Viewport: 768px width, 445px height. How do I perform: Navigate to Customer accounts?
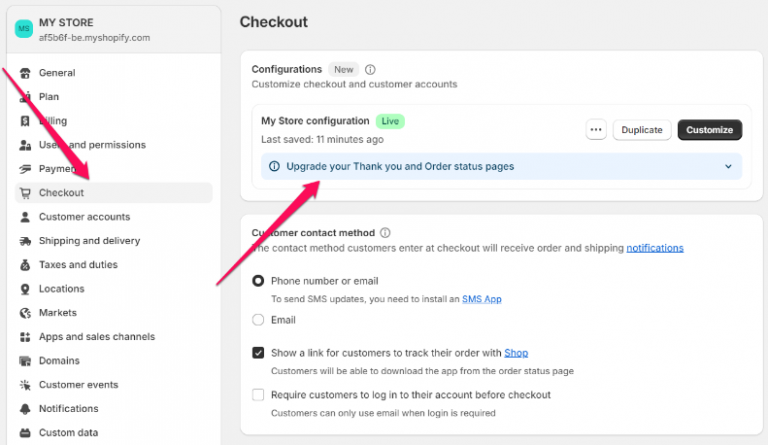pyautogui.click(x=114, y=217)
